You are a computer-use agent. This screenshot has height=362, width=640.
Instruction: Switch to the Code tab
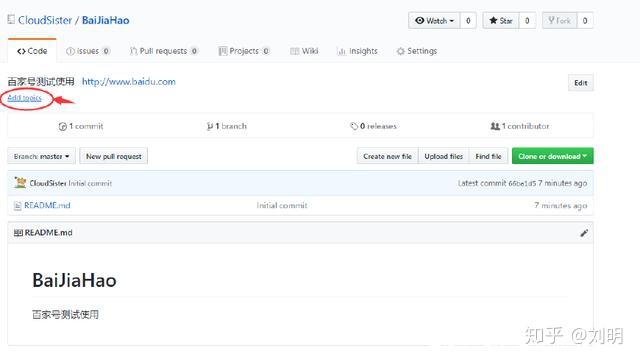(32, 51)
